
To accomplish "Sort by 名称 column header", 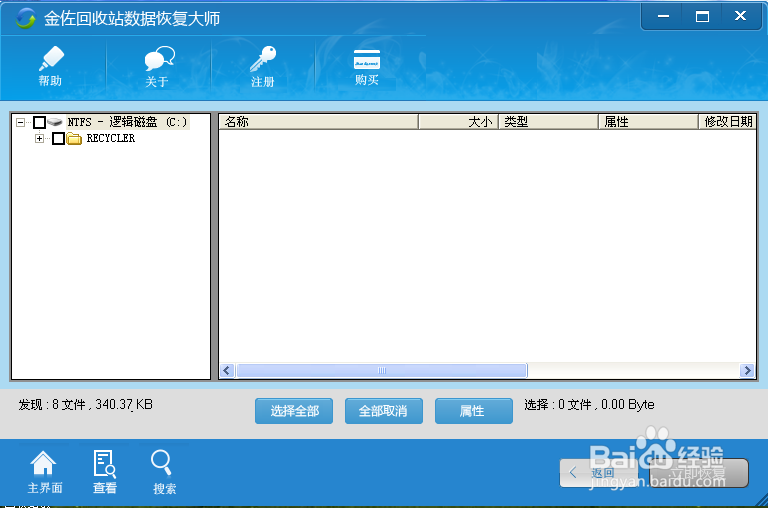I will coord(318,121).
